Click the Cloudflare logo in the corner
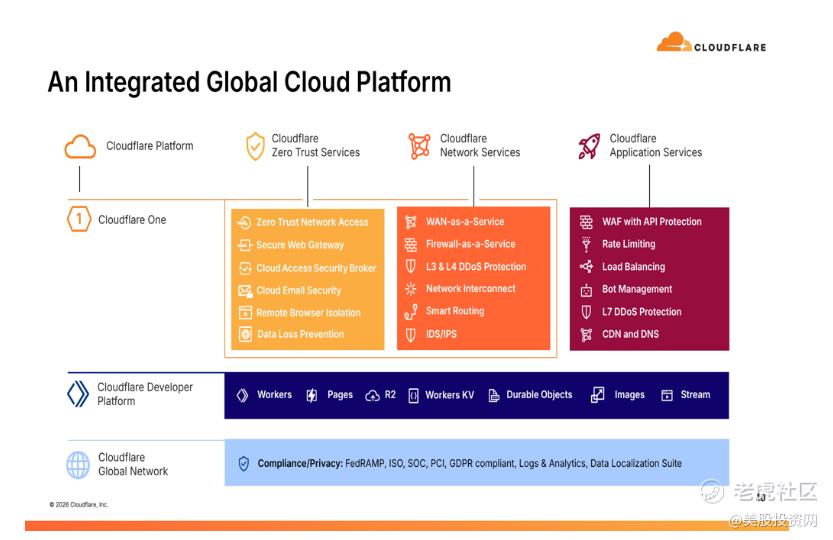Viewport: 833px width, 540px height. tap(711, 43)
